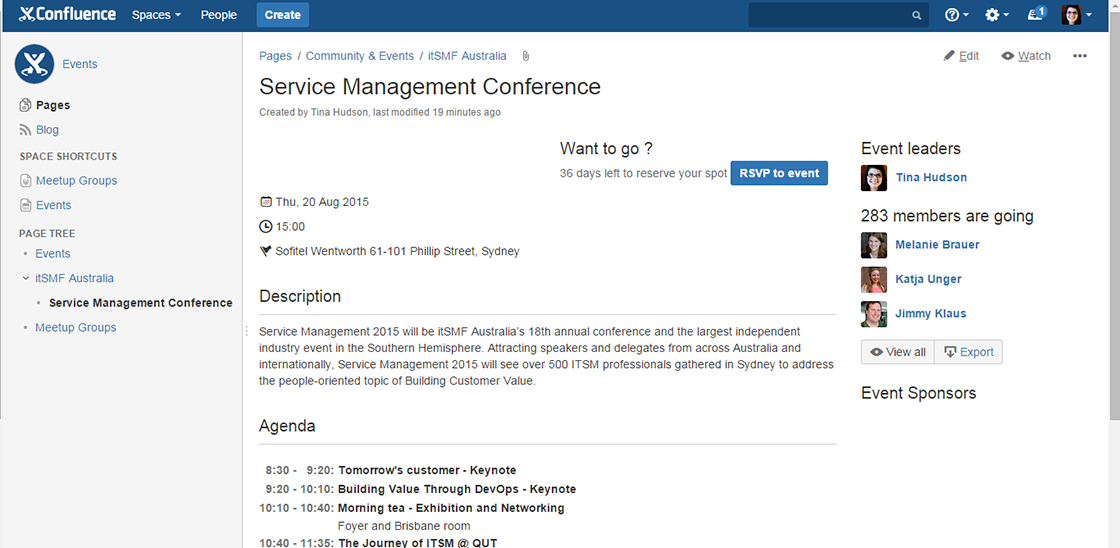Click Export members button
The width and height of the screenshot is (1120, 548).
969,352
